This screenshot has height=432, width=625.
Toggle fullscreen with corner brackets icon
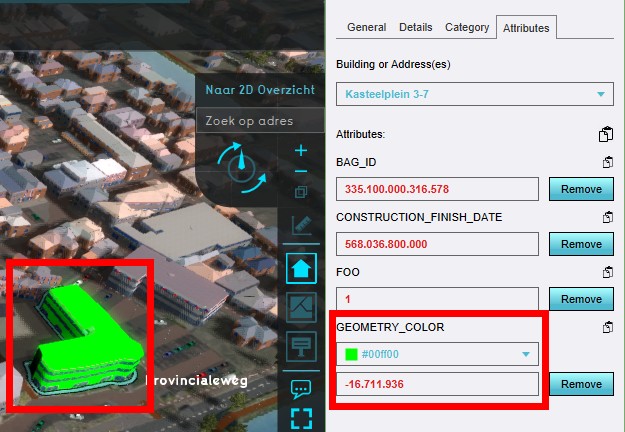pos(301,418)
